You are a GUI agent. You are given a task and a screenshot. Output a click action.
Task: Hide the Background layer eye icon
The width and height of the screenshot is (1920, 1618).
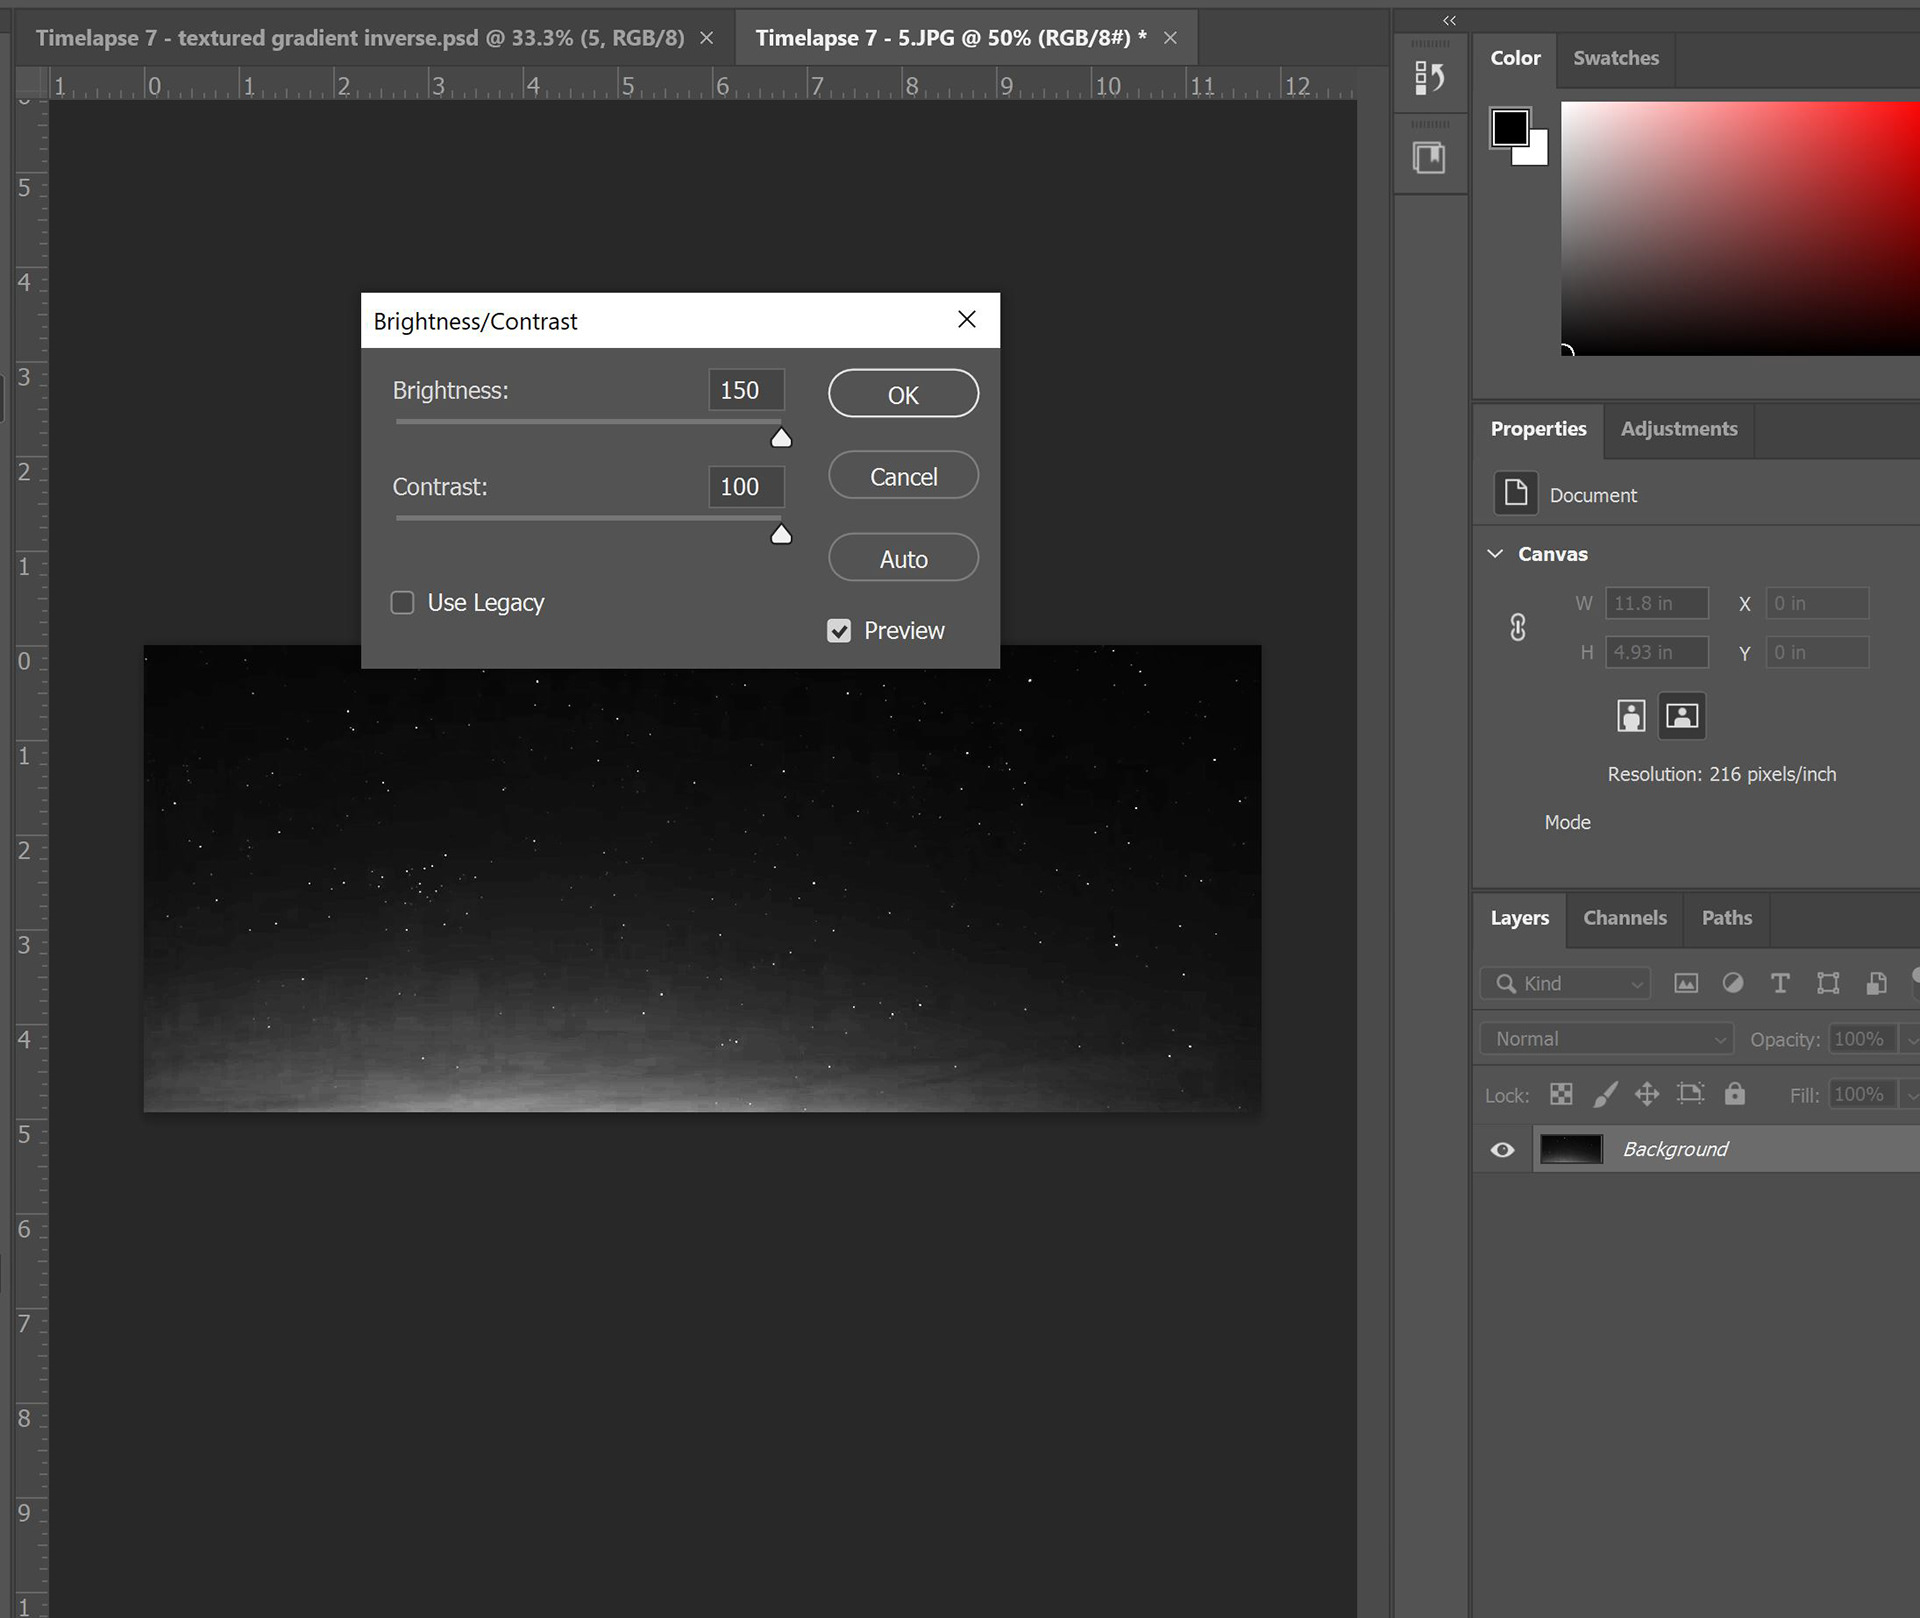[x=1502, y=1150]
